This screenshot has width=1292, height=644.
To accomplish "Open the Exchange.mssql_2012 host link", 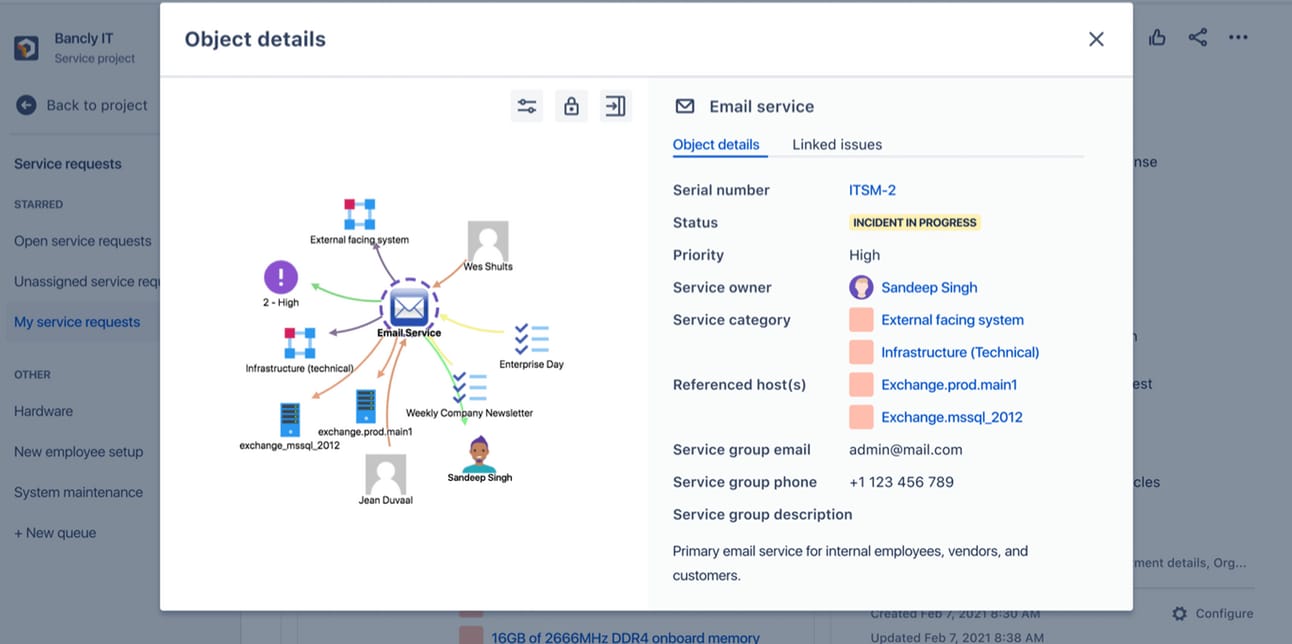I will tap(952, 417).
